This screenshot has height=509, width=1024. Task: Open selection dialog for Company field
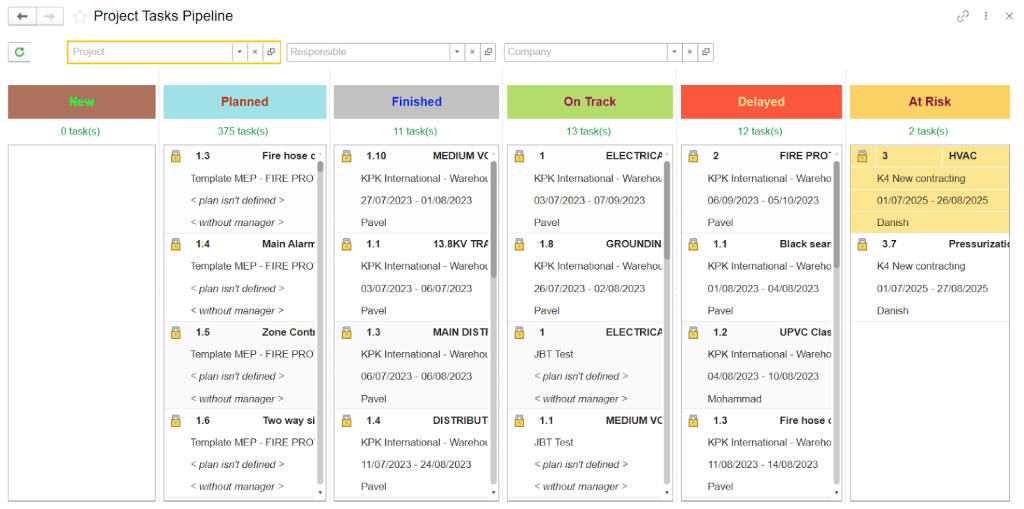click(705, 52)
